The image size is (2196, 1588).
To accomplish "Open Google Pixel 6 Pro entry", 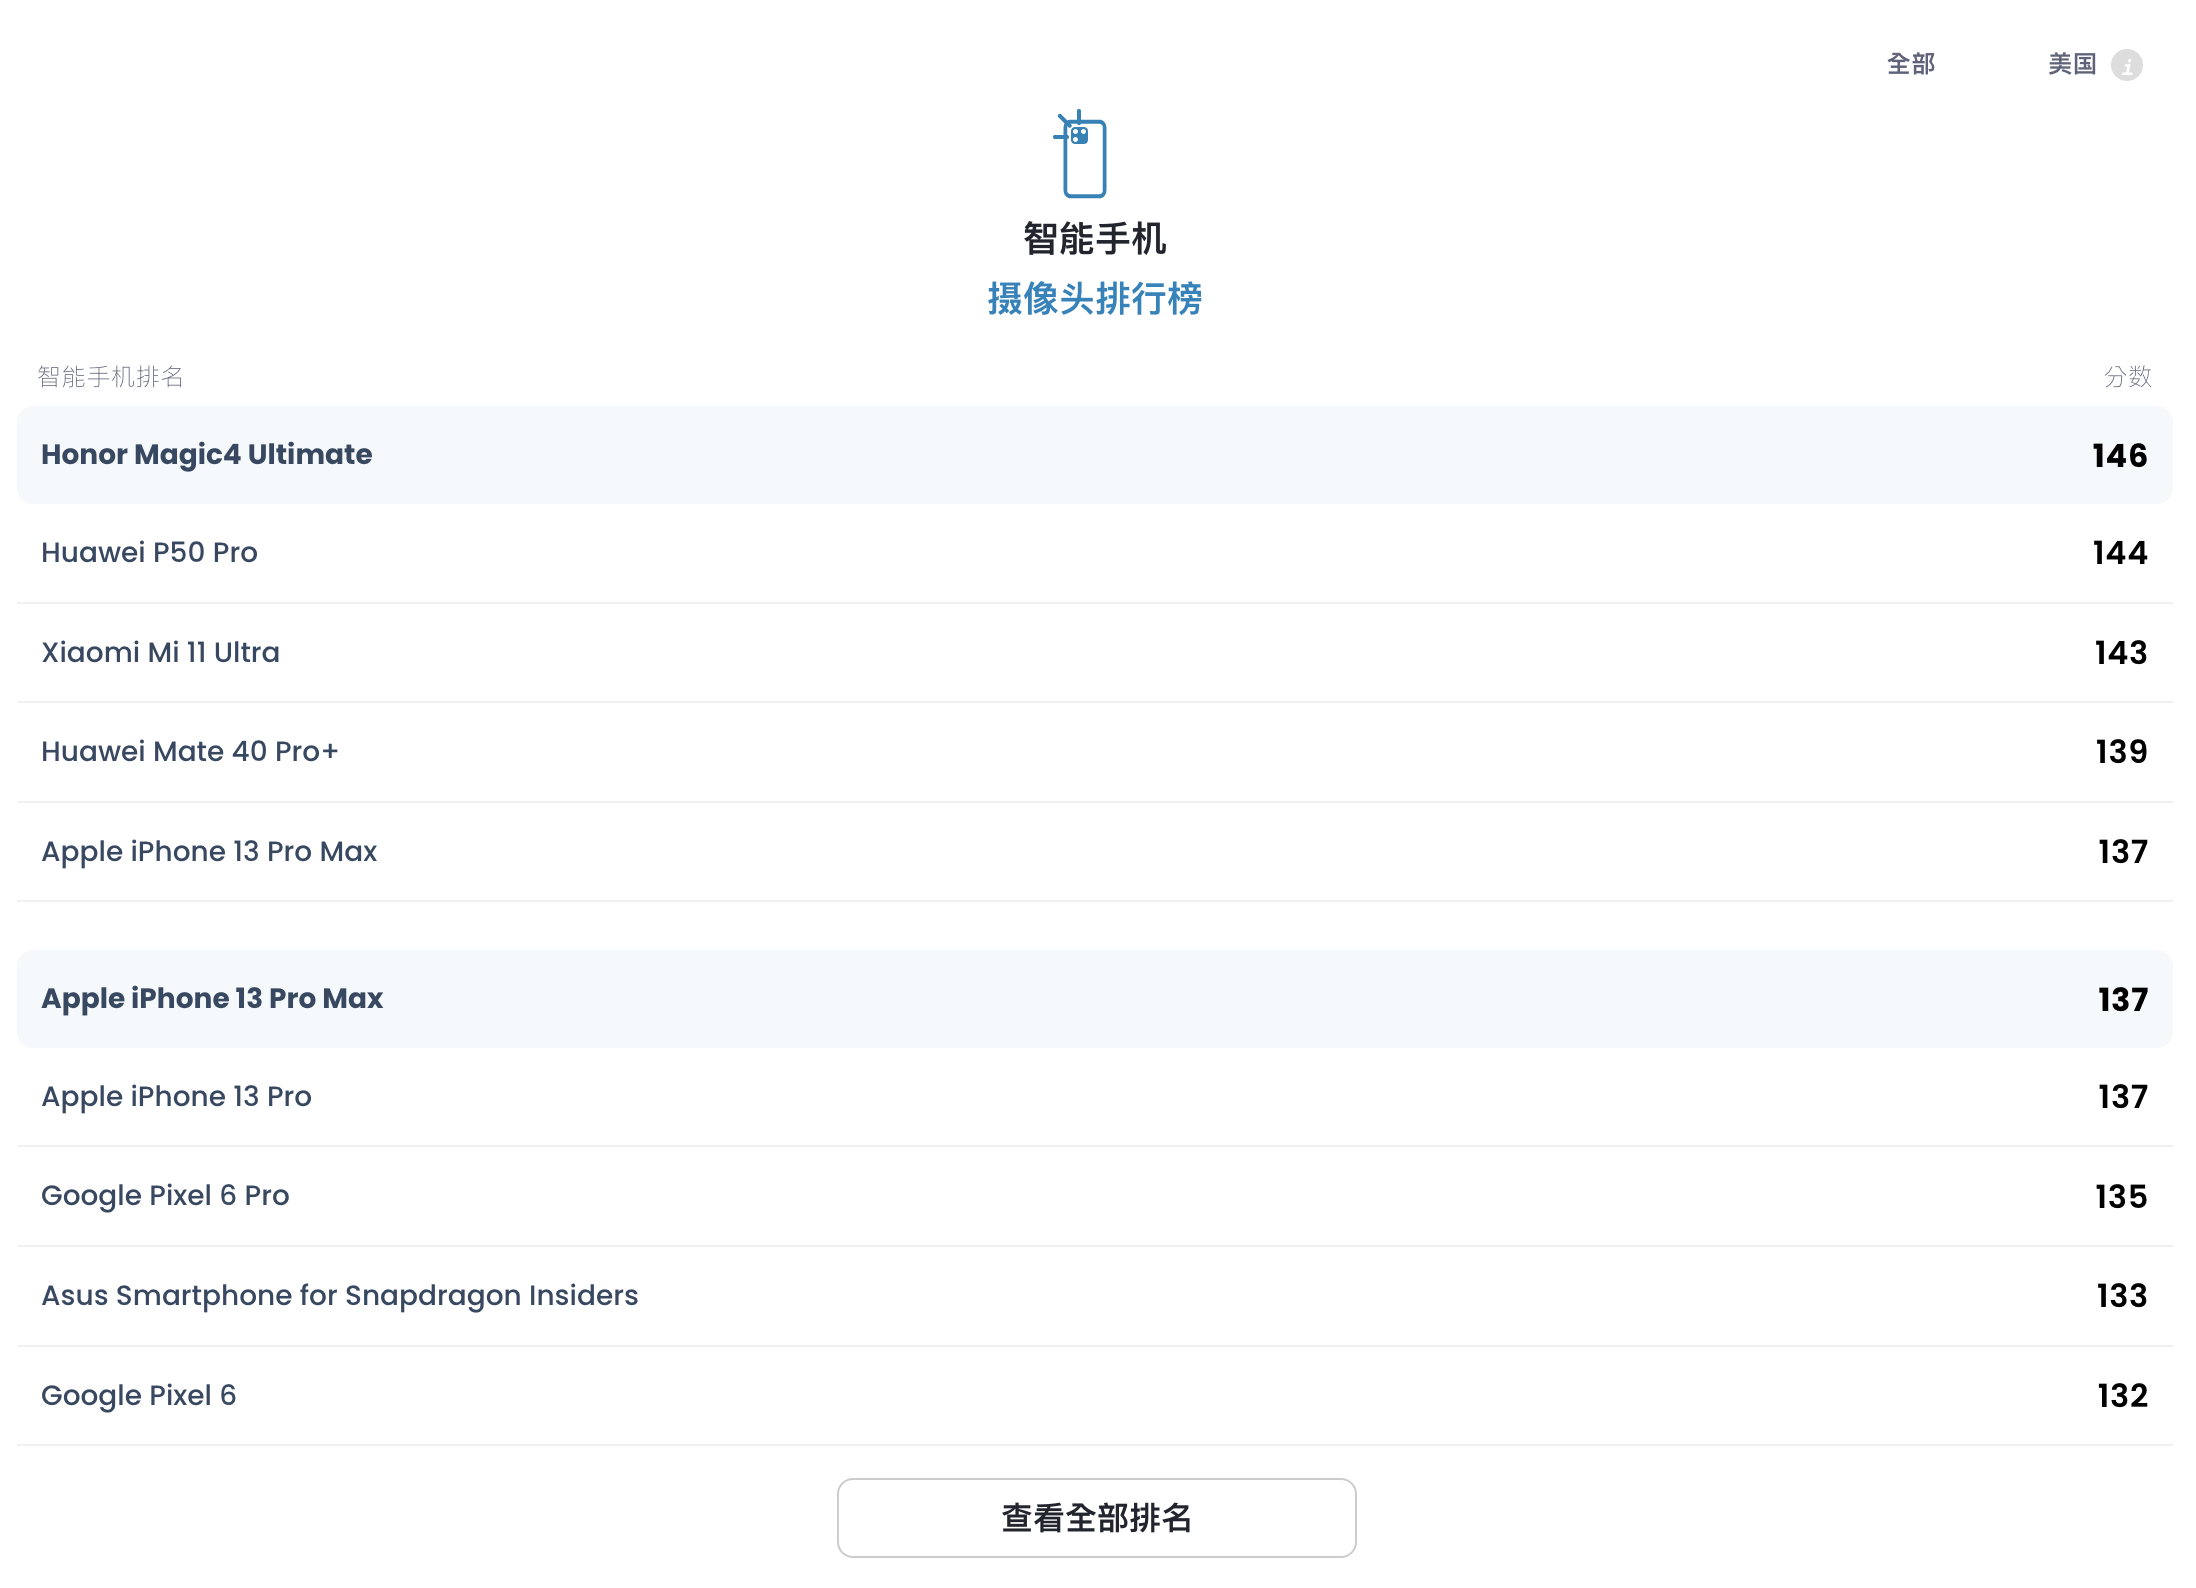I will click(1095, 1196).
